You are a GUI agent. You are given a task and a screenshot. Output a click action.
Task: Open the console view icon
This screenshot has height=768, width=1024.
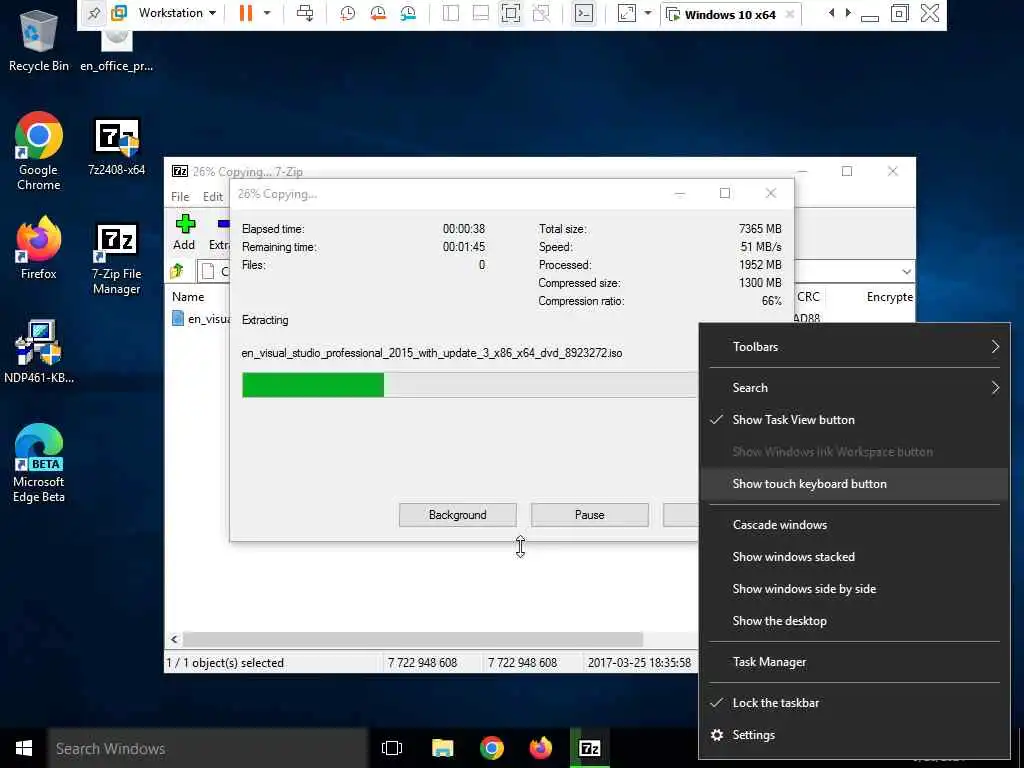583,13
